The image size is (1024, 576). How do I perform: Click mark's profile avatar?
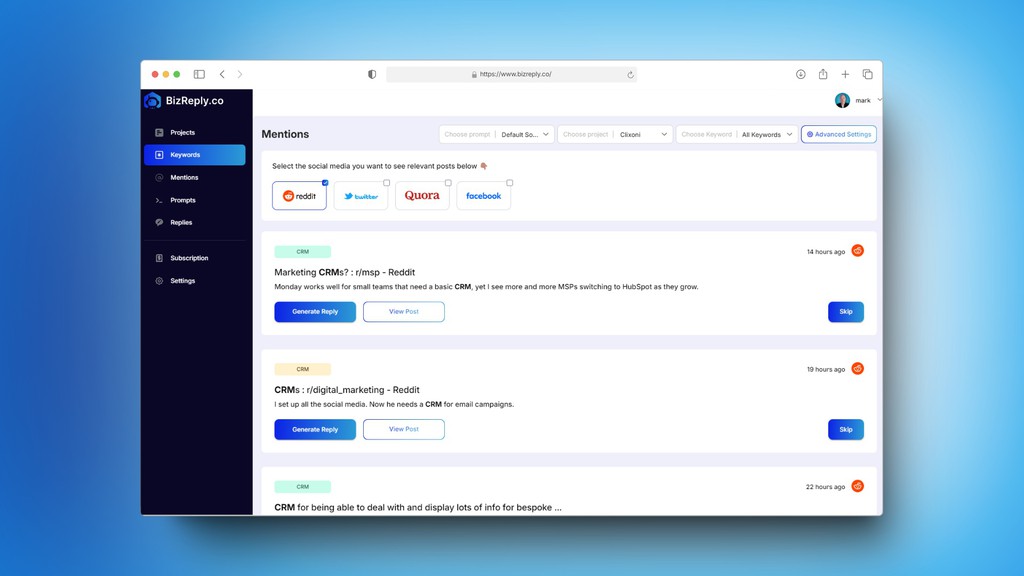(x=842, y=100)
